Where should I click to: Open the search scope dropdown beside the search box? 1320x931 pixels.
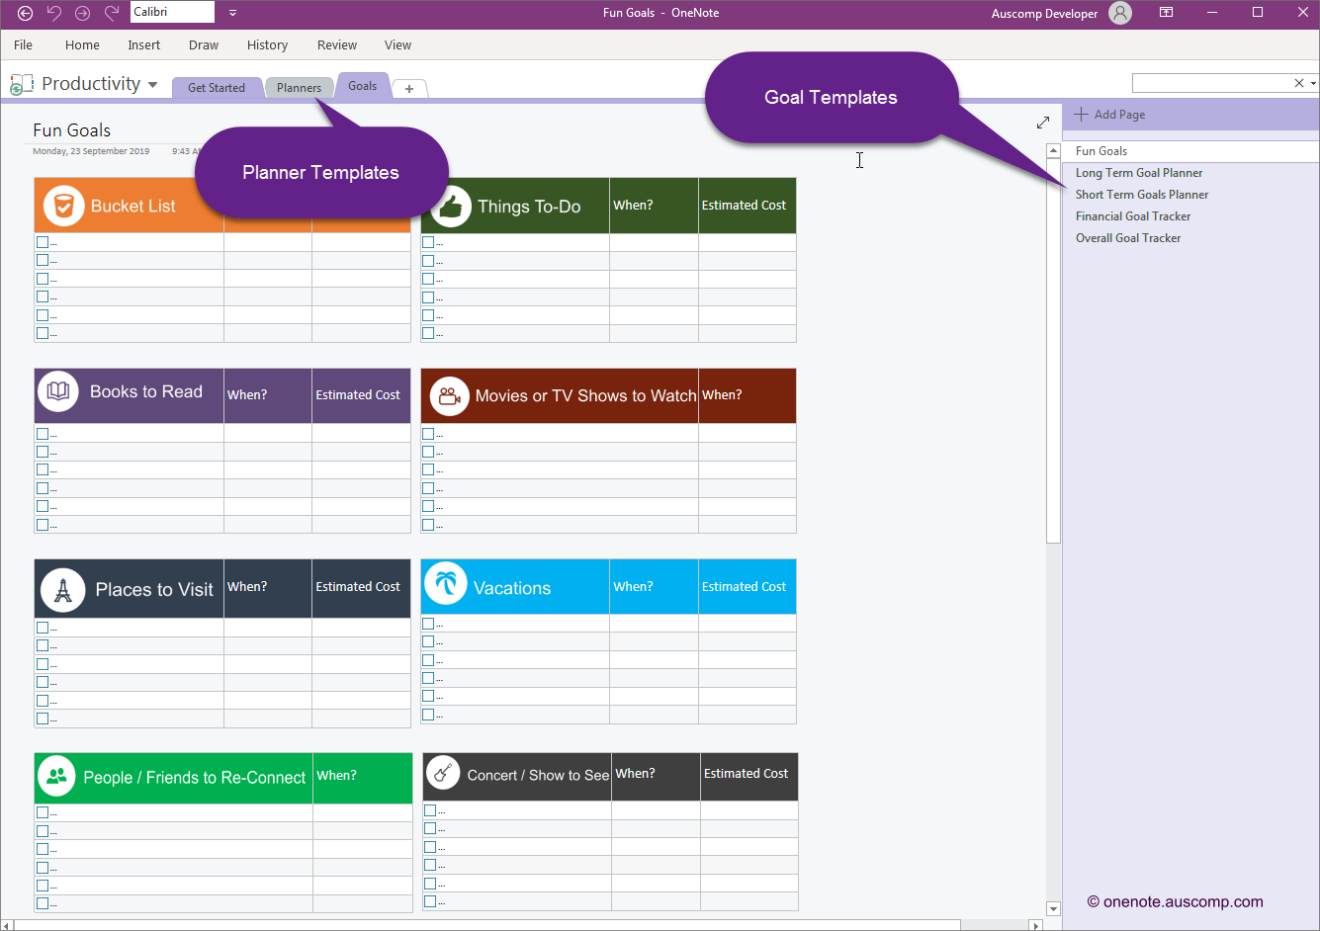[1311, 83]
